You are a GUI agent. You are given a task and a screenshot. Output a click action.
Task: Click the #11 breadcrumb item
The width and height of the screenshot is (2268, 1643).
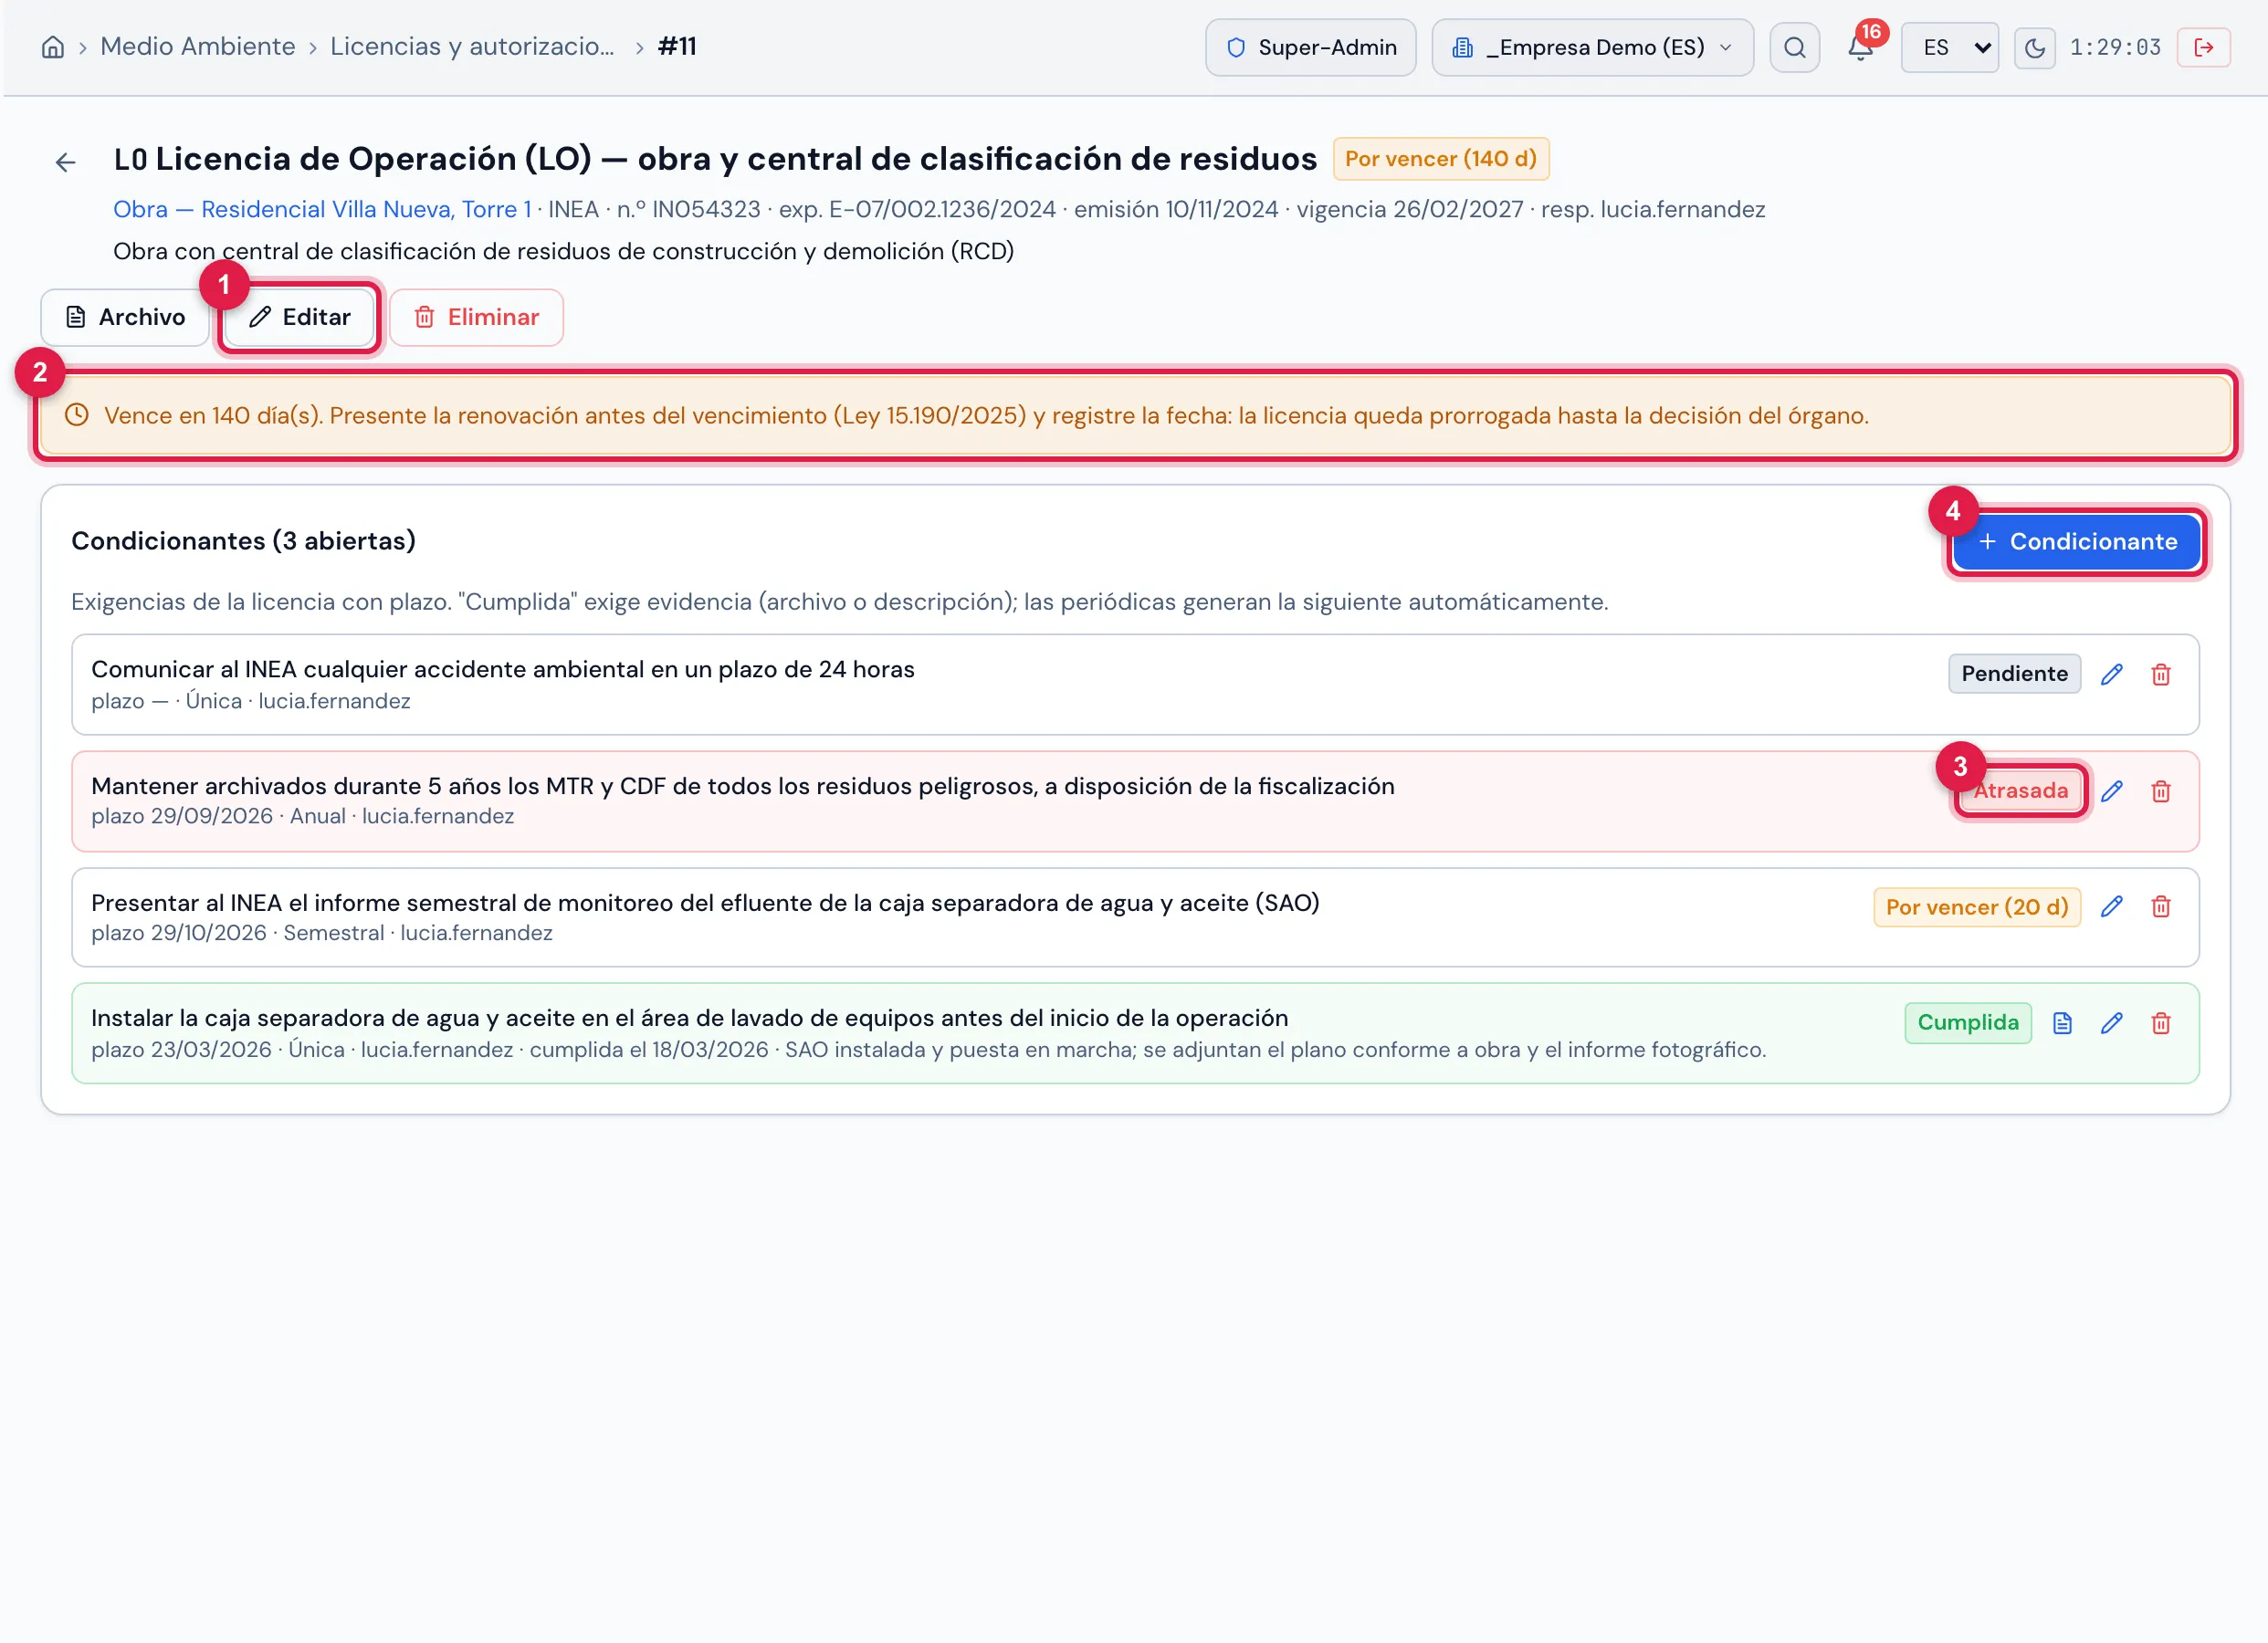tap(677, 46)
